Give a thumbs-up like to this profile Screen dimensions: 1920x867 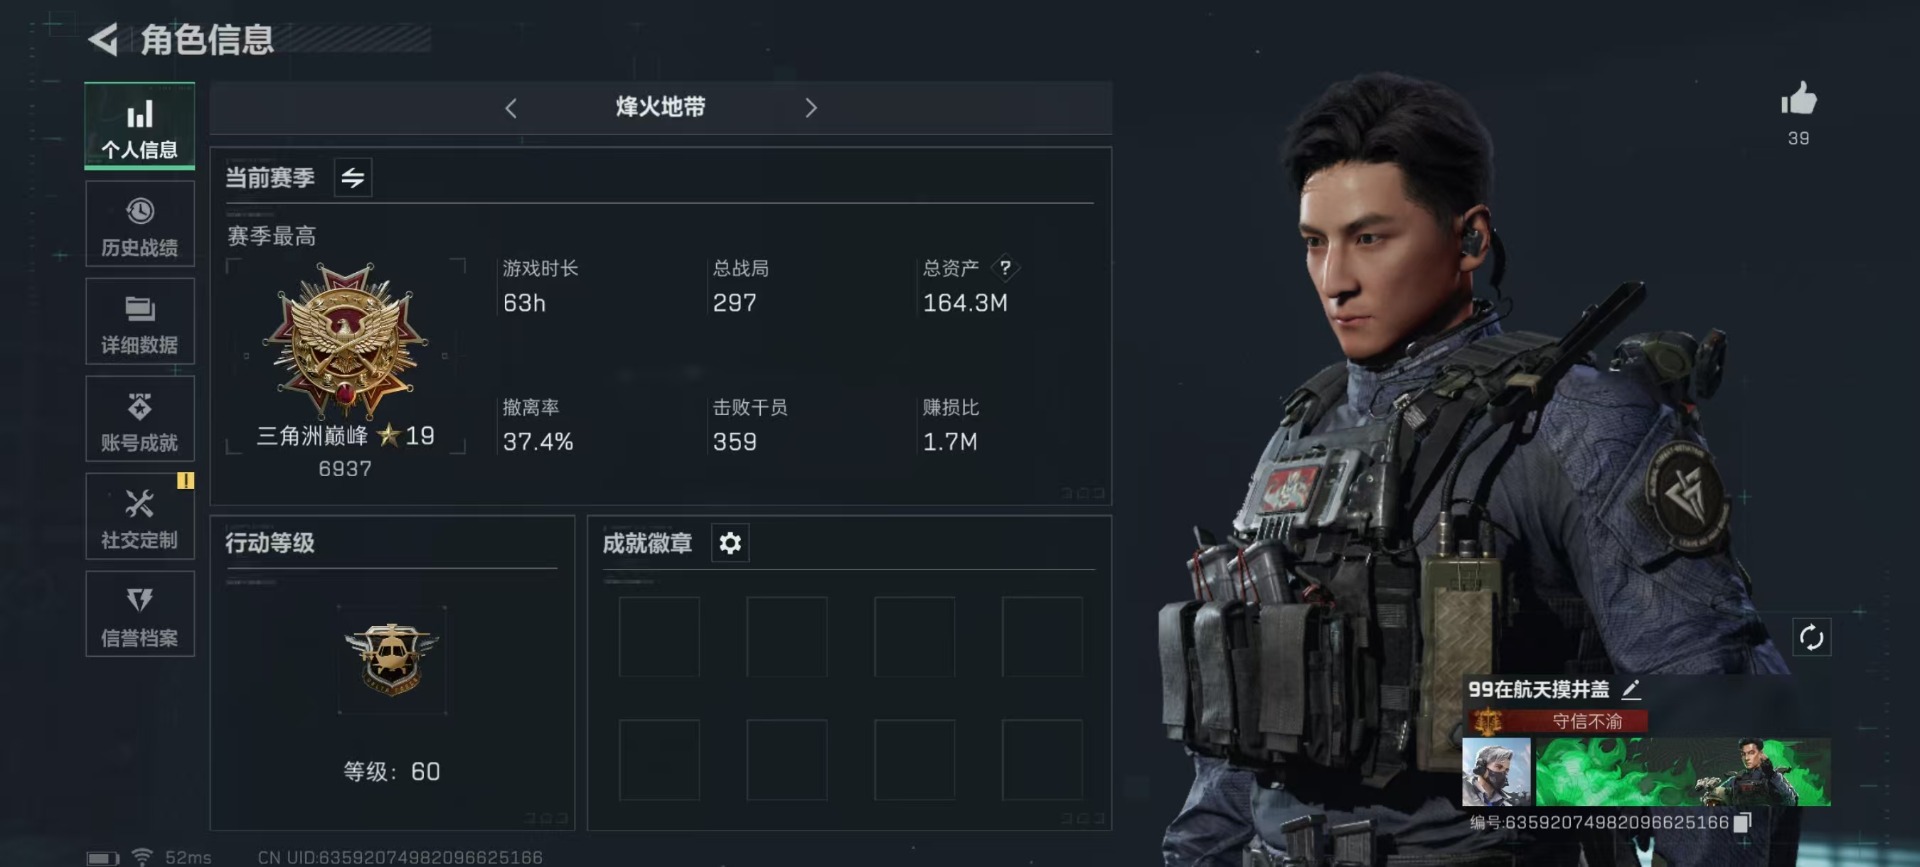(x=1798, y=100)
